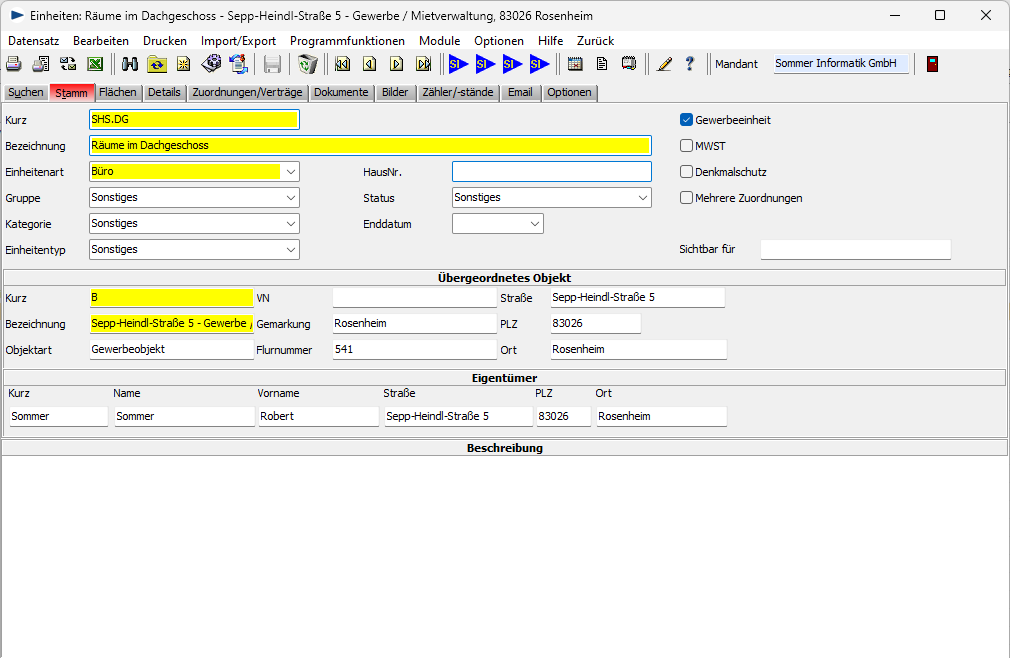The width and height of the screenshot is (1010, 658).
Task: Tick the Denkmalschutz checkbox
Action: tap(686, 172)
